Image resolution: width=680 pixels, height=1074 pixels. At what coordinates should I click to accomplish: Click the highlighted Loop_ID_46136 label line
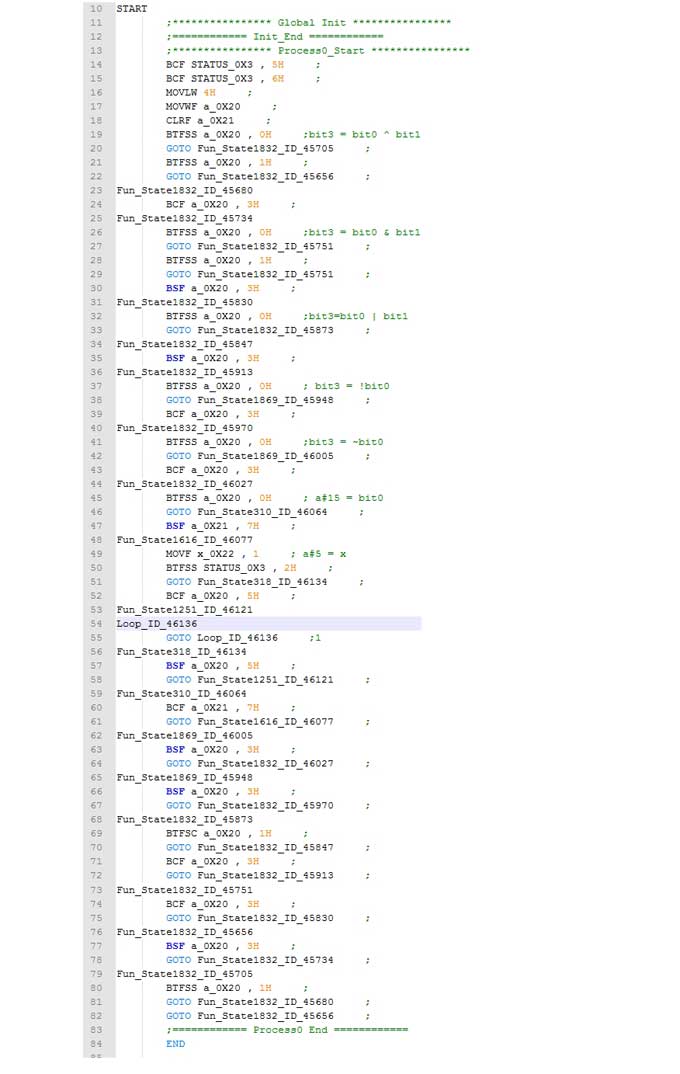[x=268, y=624]
